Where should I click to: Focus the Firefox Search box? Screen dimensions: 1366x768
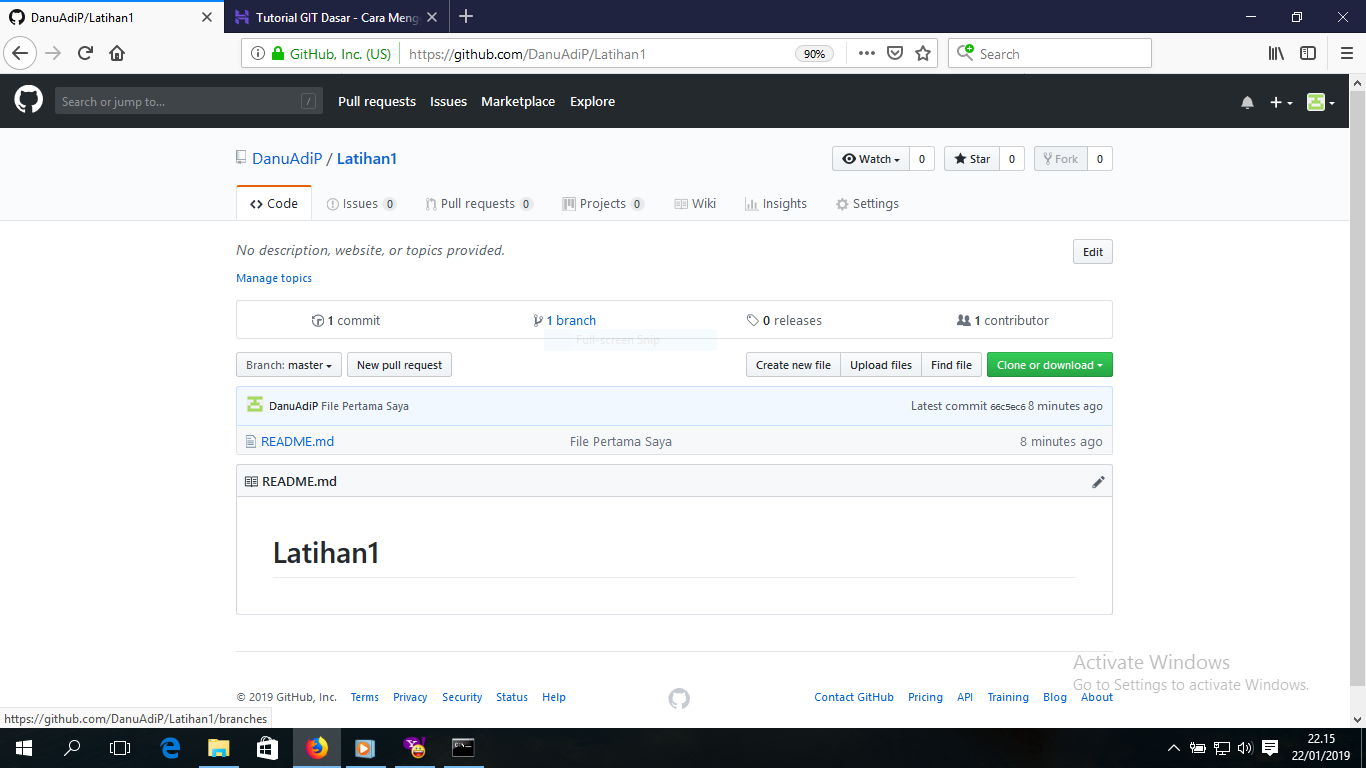point(1049,53)
